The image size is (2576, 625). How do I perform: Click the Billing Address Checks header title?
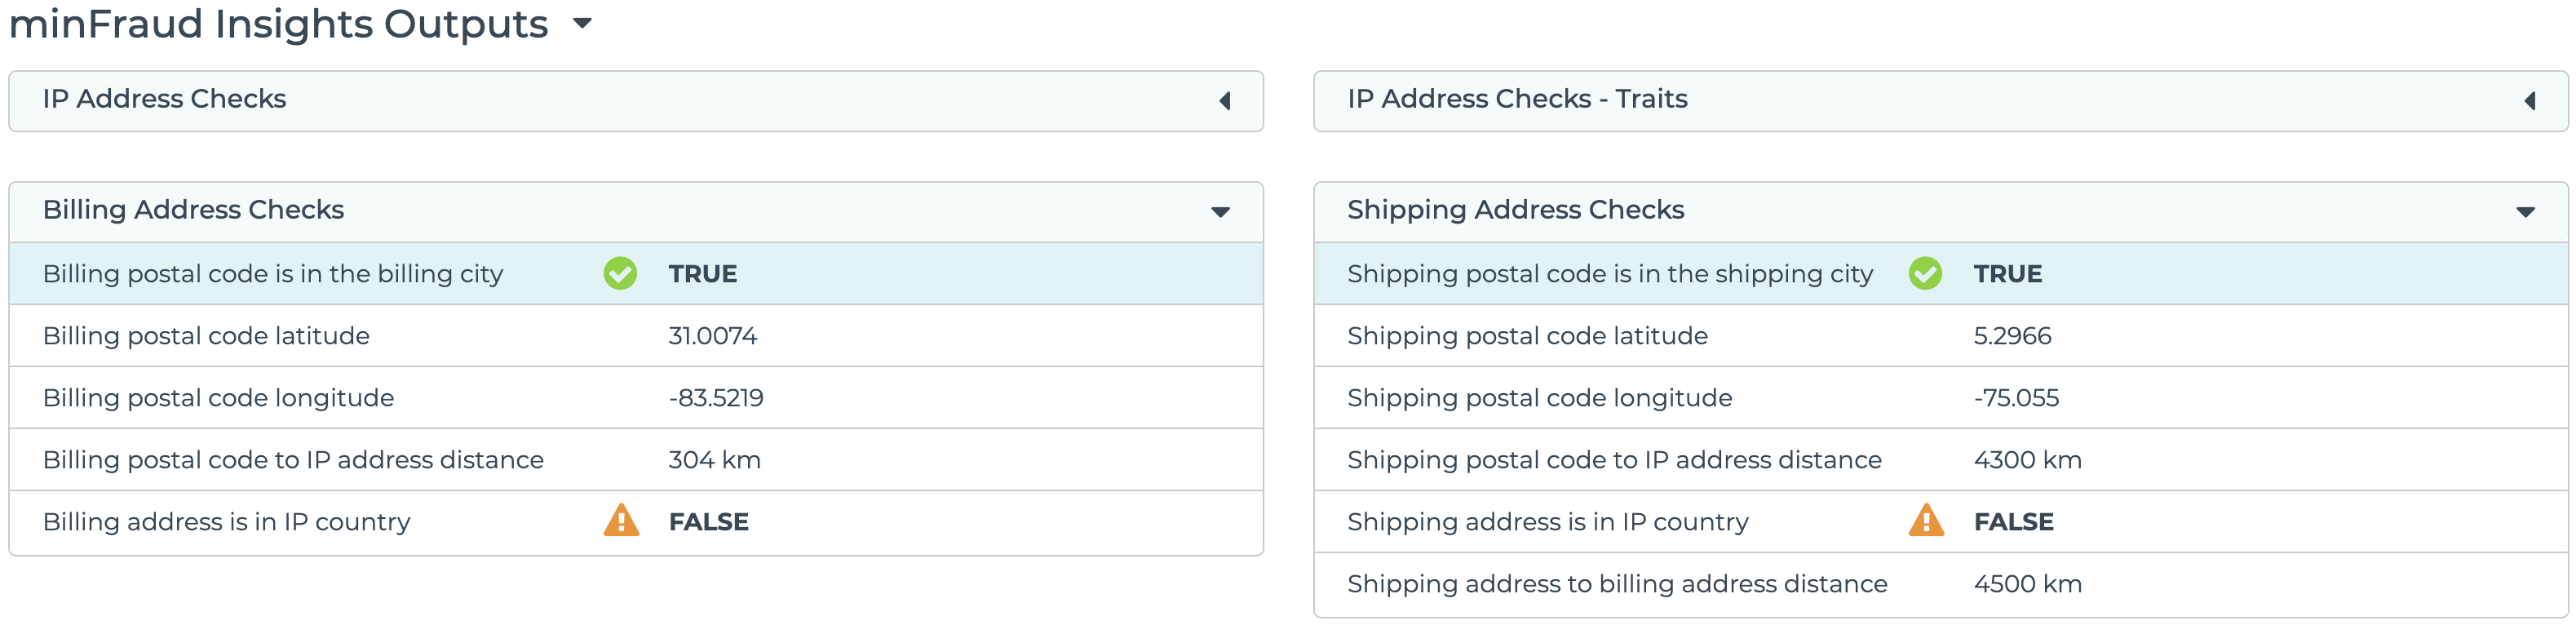tap(193, 209)
